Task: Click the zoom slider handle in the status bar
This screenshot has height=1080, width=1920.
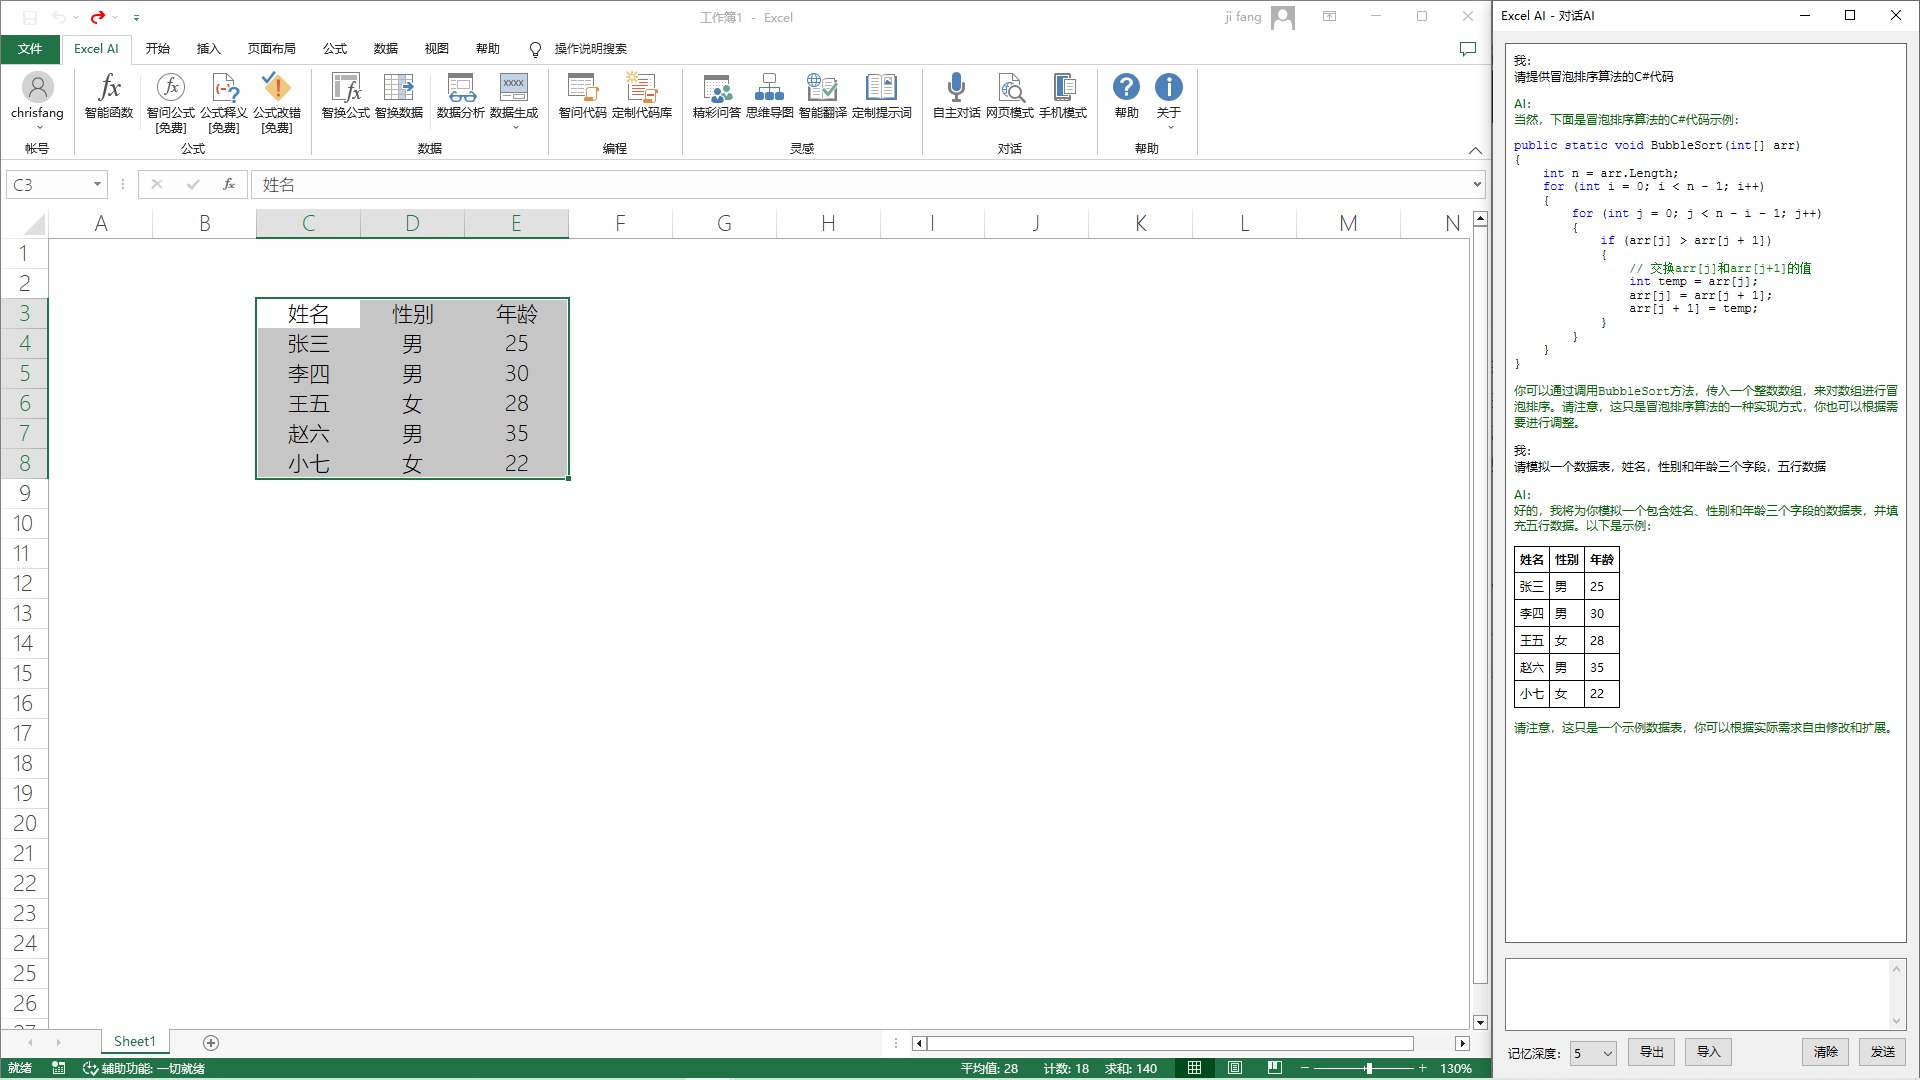Action: click(1368, 1068)
